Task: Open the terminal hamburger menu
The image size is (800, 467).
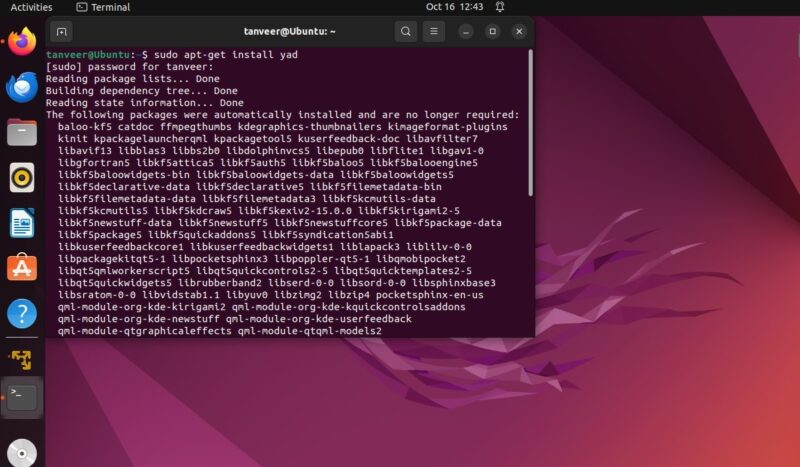Action: (x=434, y=32)
